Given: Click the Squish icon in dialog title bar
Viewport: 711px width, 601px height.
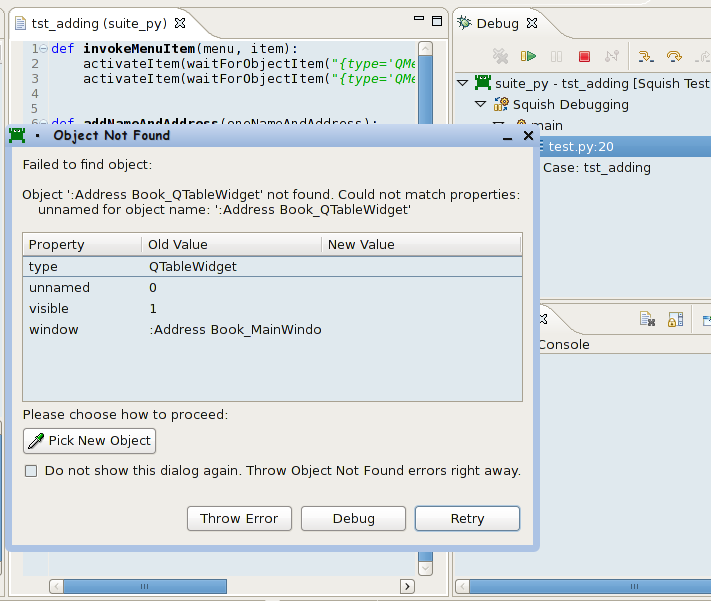Looking at the screenshot, I should tap(17, 135).
